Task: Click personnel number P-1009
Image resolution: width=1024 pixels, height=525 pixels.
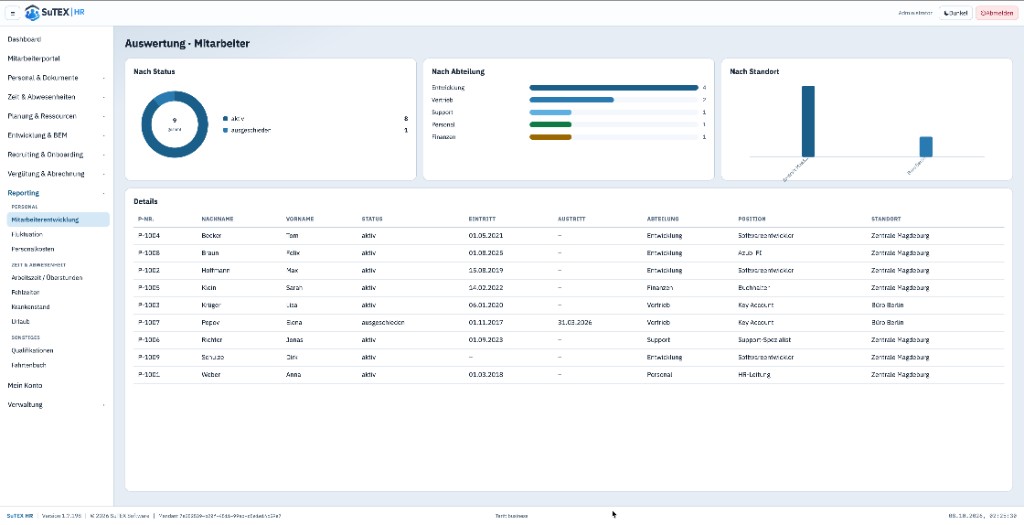Action: 149,357
